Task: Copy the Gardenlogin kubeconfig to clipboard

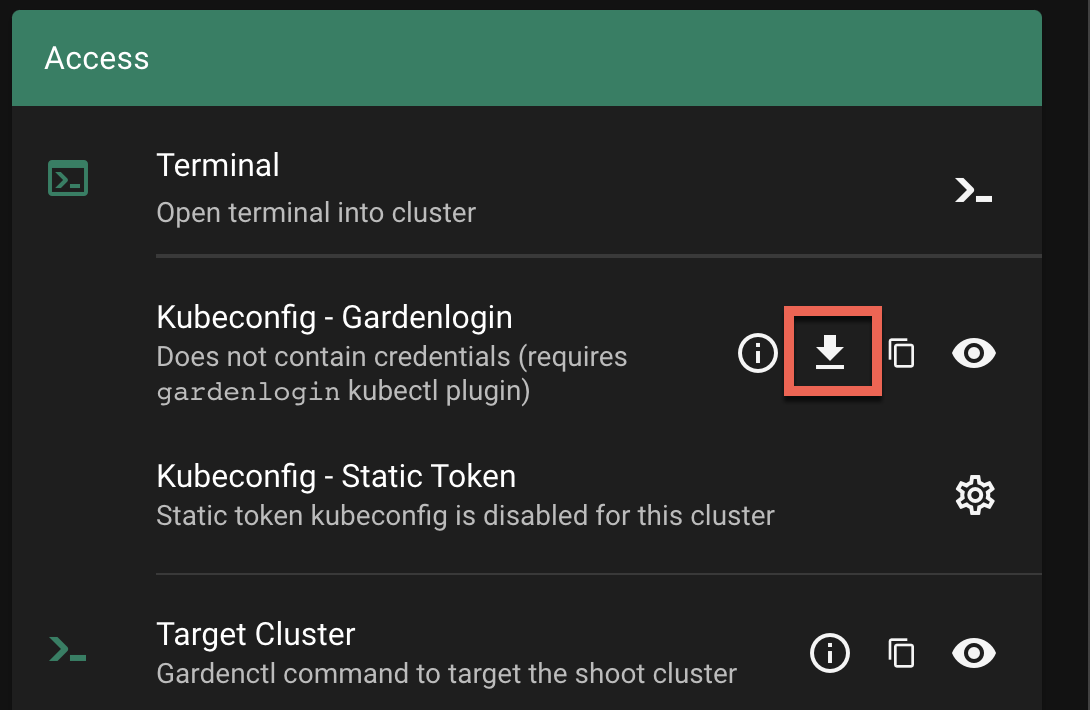Action: pyautogui.click(x=901, y=353)
